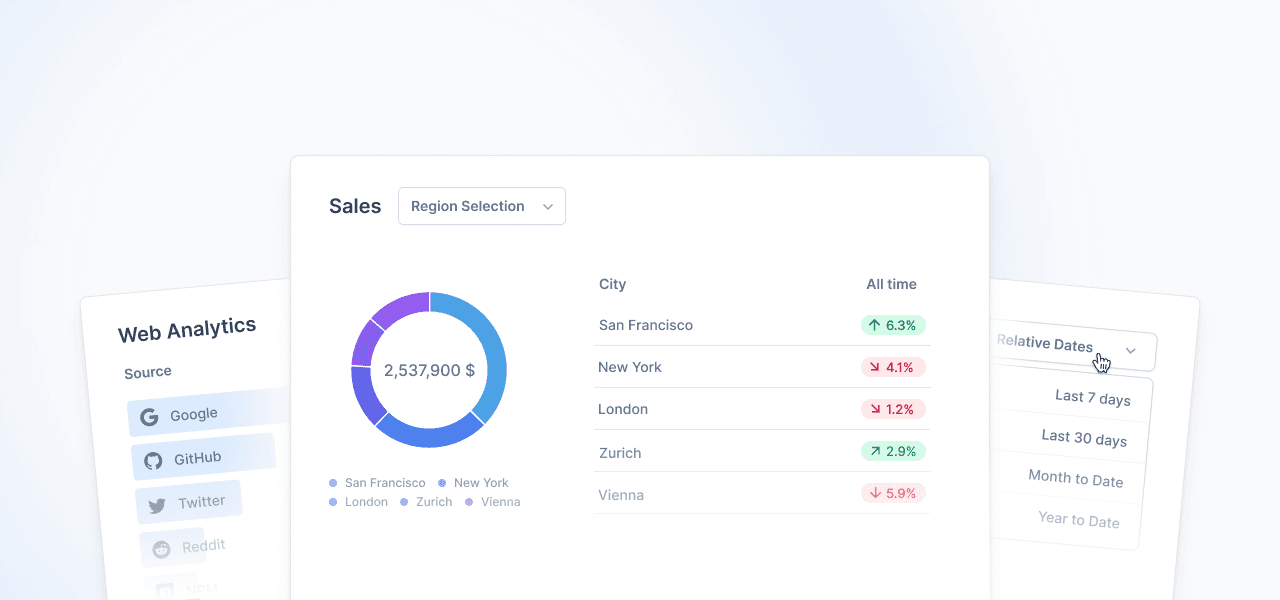Click the up arrow in the 6.3% badge
The image size is (1280, 600).
(x=874, y=325)
